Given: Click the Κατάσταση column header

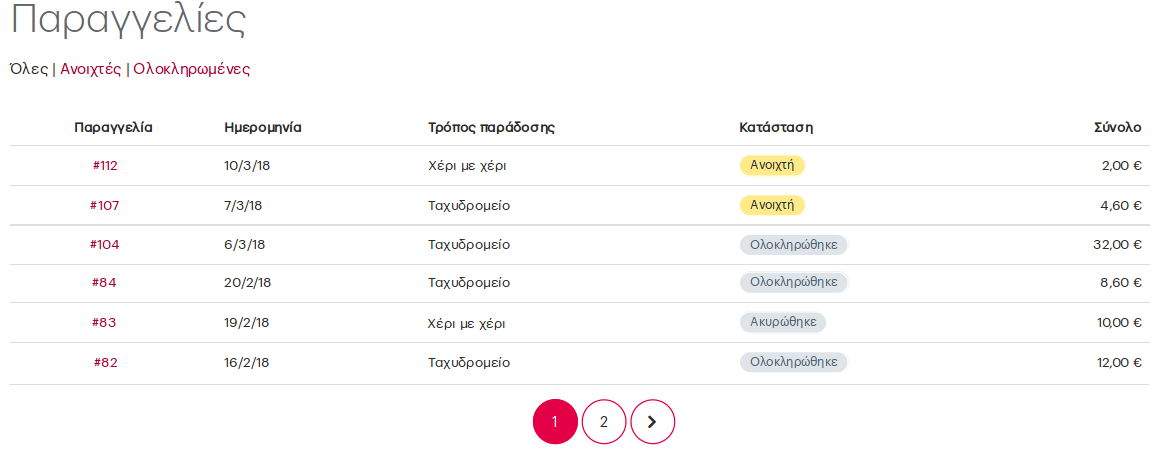Looking at the screenshot, I should point(776,127).
